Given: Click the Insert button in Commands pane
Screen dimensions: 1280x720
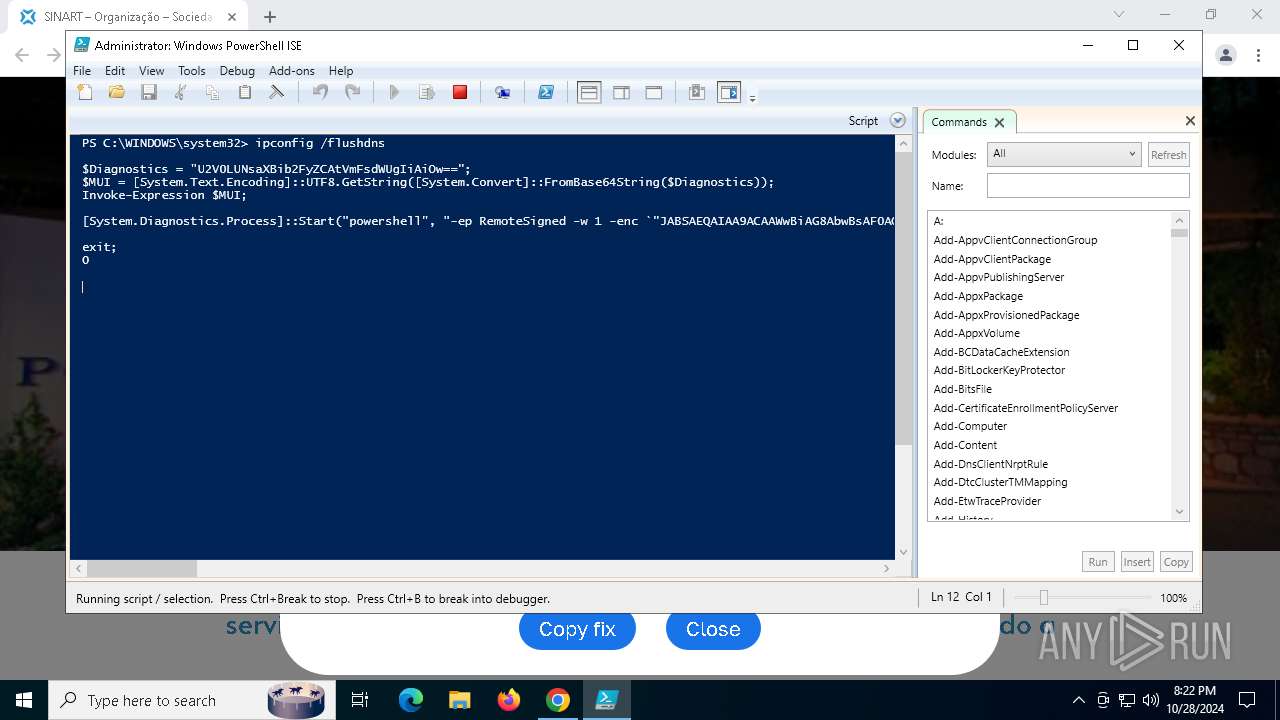Looking at the screenshot, I should click(1137, 562).
